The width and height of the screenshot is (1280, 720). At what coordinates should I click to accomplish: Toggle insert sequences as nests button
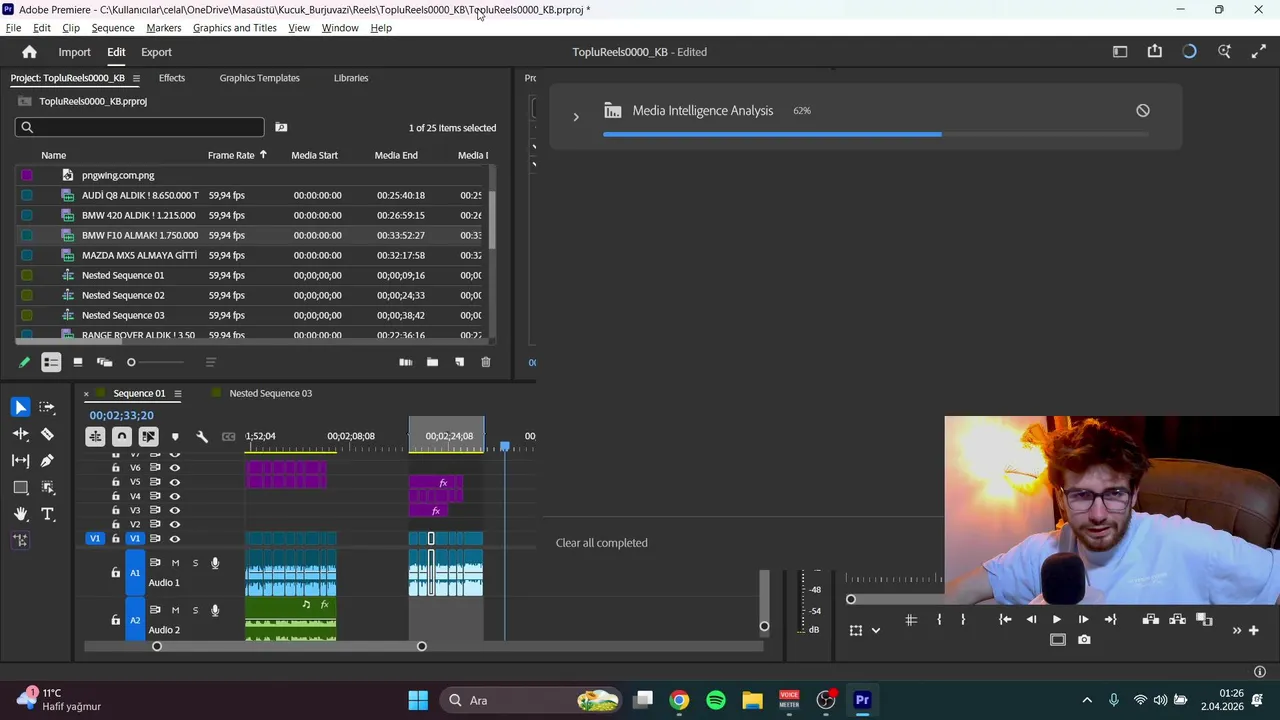(x=95, y=436)
